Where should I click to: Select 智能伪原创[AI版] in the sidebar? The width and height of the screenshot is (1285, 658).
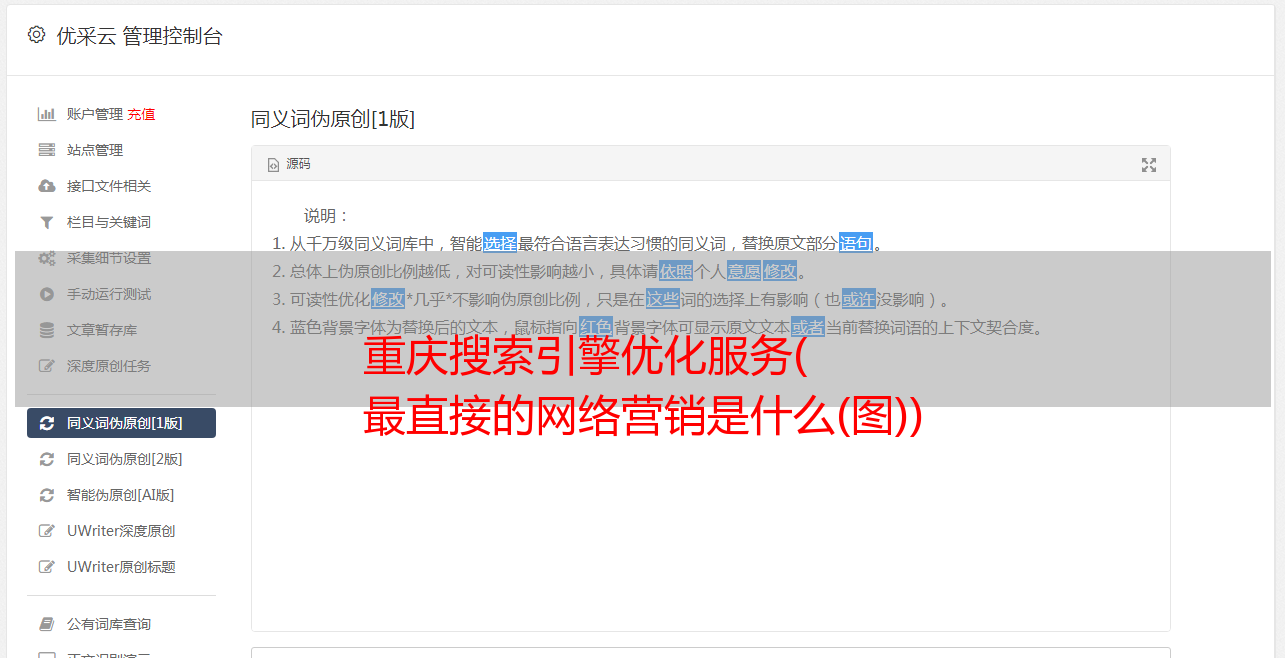121,495
